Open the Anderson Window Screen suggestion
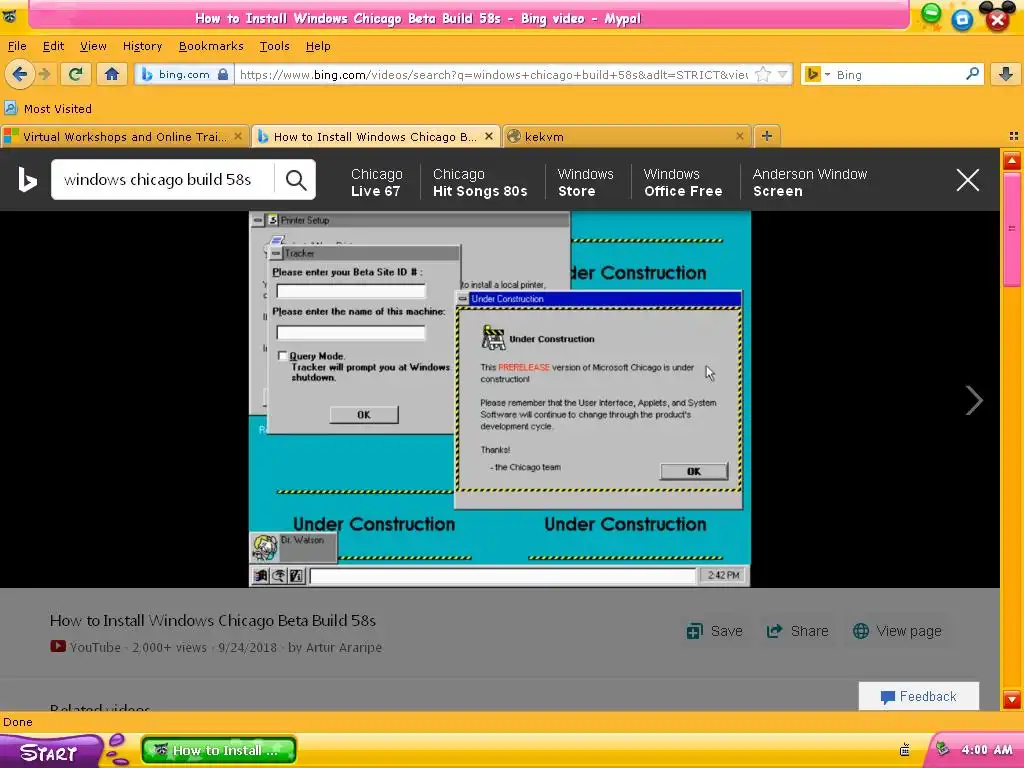 810,183
